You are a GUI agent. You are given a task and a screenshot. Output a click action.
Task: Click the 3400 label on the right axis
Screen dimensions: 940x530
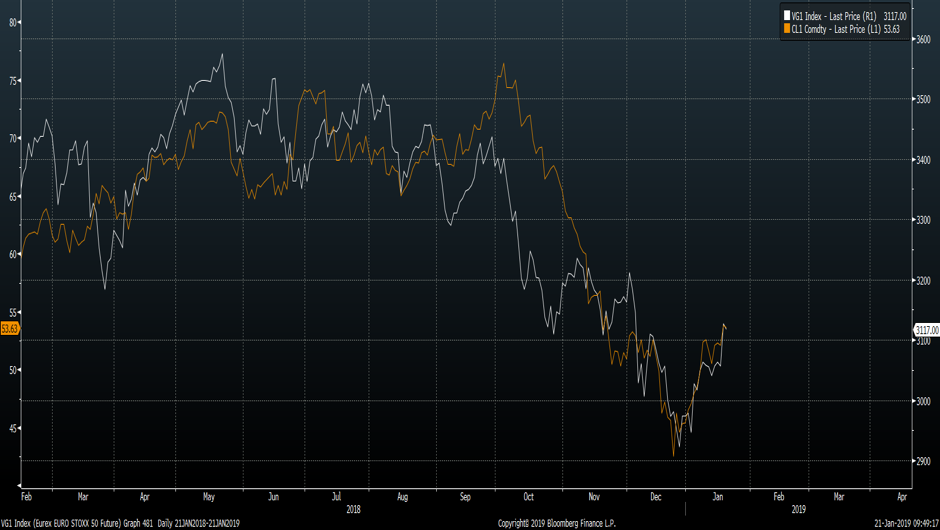point(923,160)
